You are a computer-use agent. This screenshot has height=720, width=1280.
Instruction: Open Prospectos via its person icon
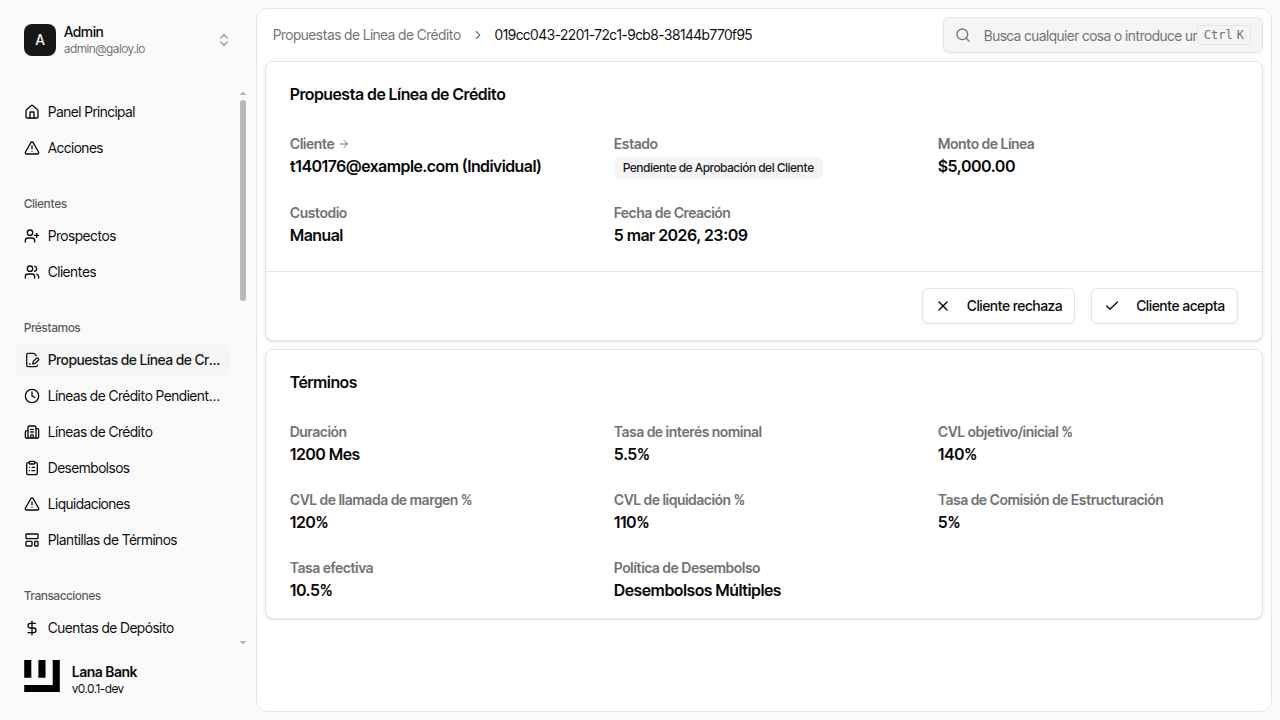click(31, 235)
